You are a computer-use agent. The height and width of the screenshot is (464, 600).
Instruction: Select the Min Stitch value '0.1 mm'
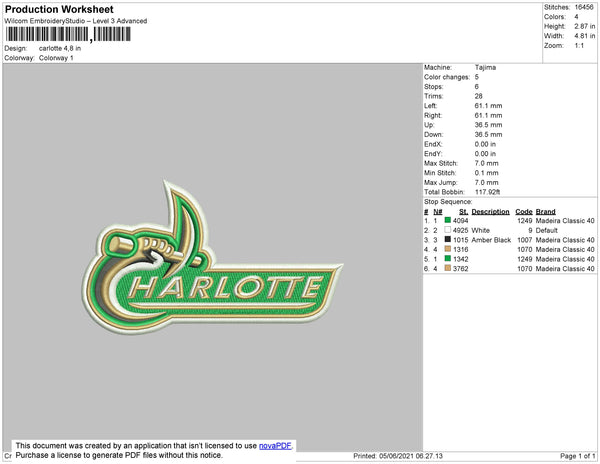click(x=487, y=173)
